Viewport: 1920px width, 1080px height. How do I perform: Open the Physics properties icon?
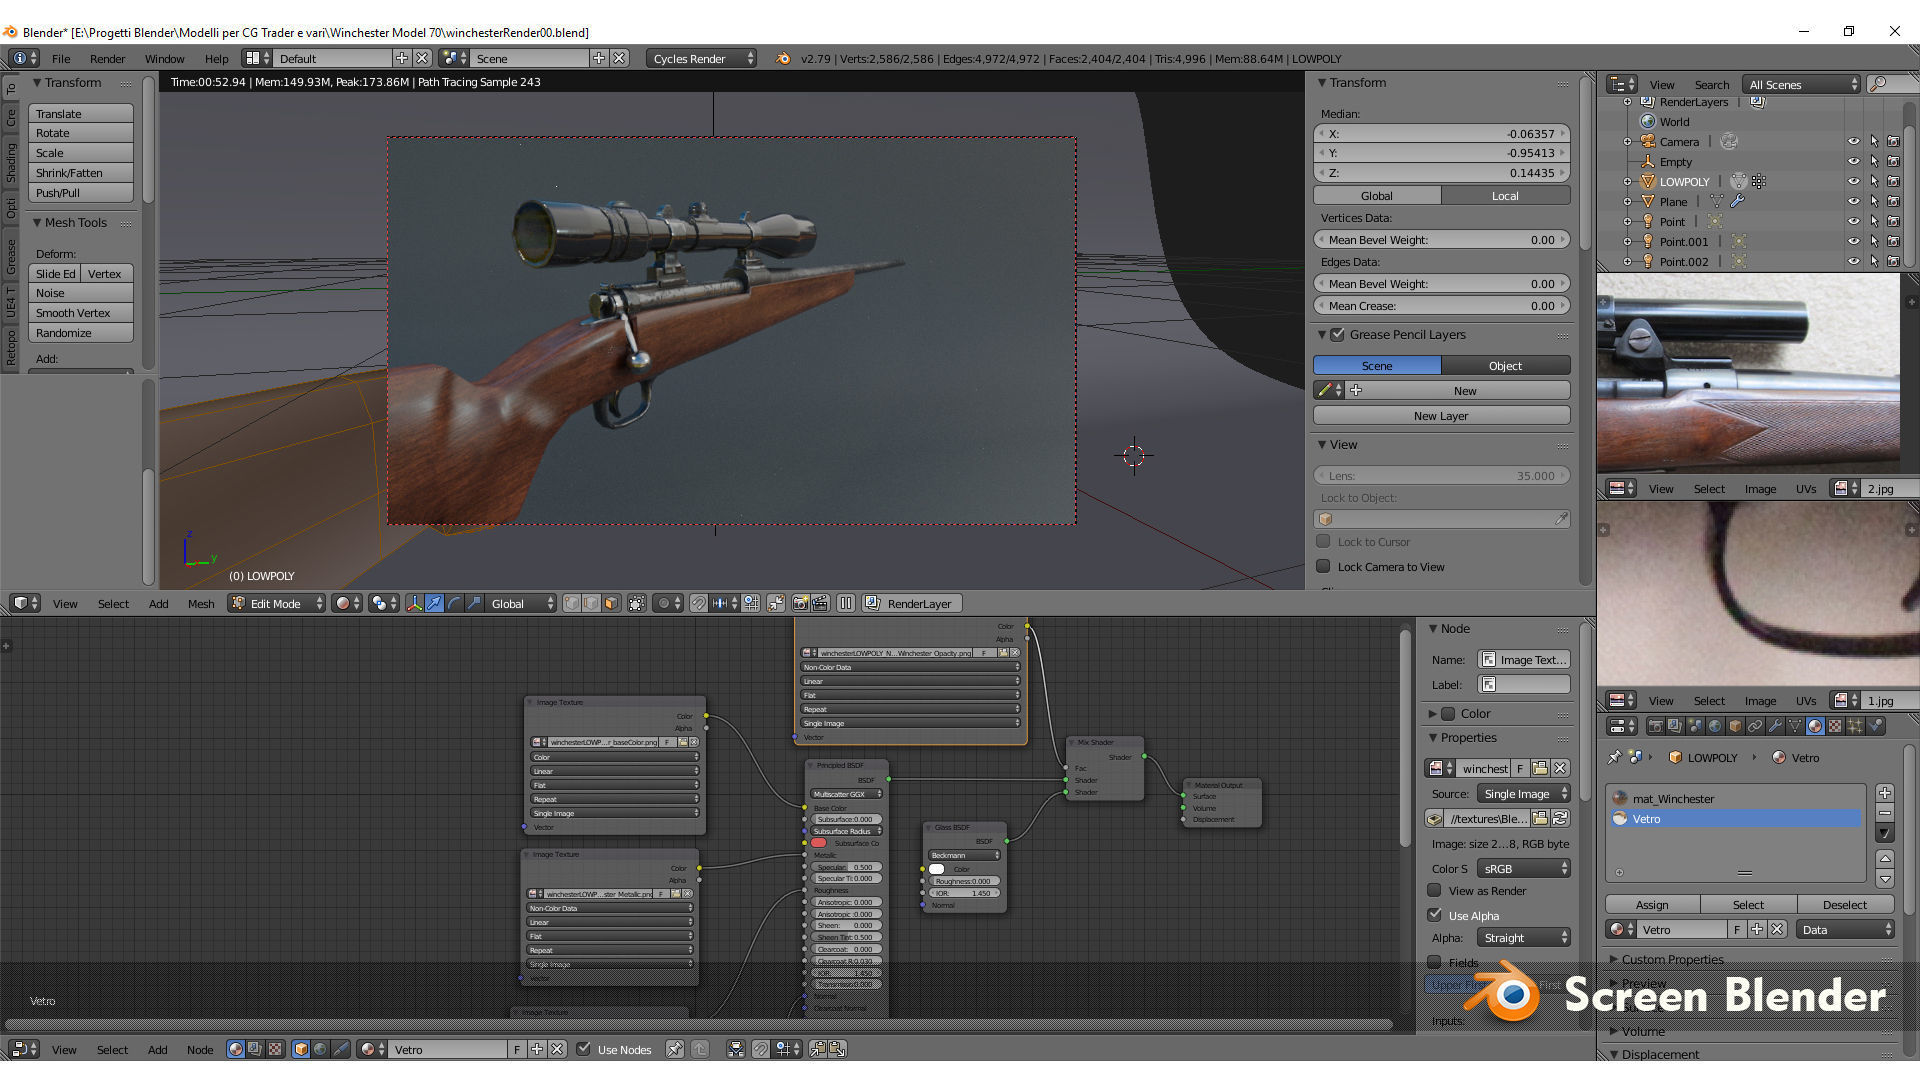pos(1875,726)
